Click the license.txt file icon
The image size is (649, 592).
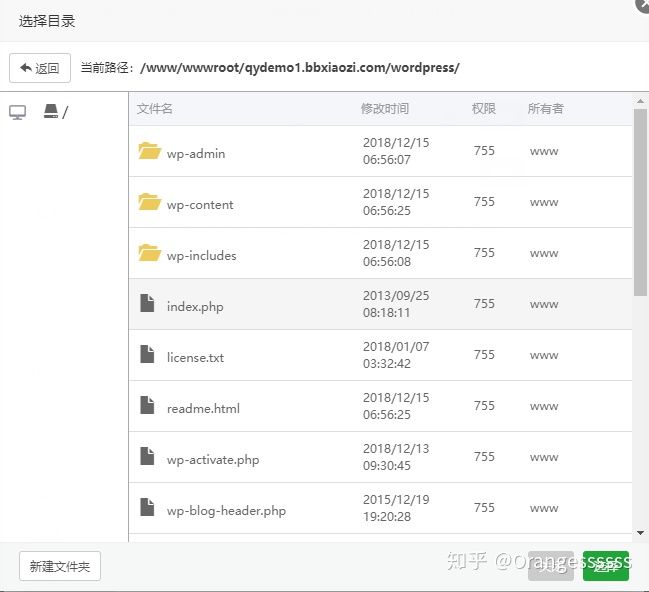147,354
